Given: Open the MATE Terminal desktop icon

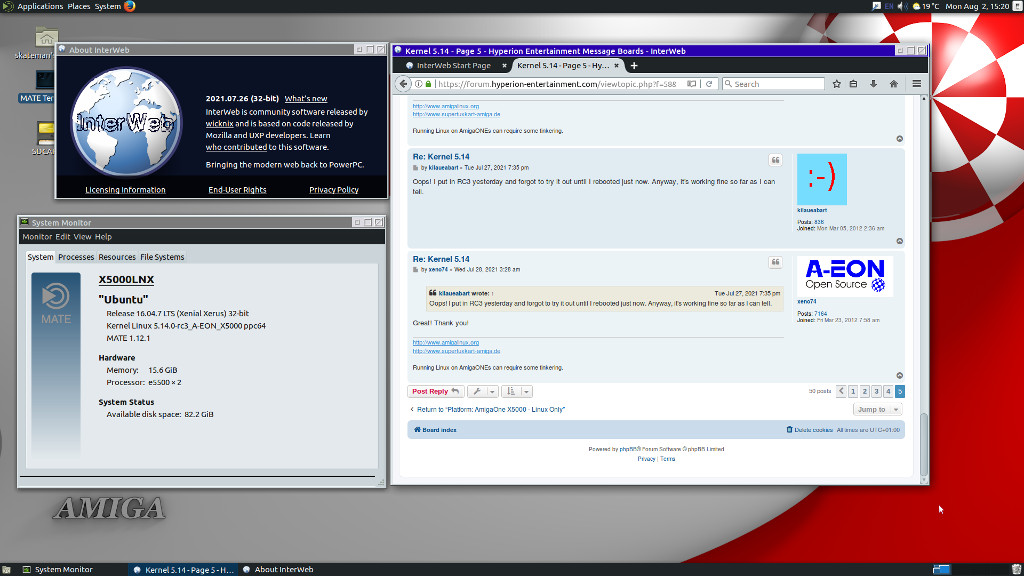Looking at the screenshot, I should coord(44,80).
